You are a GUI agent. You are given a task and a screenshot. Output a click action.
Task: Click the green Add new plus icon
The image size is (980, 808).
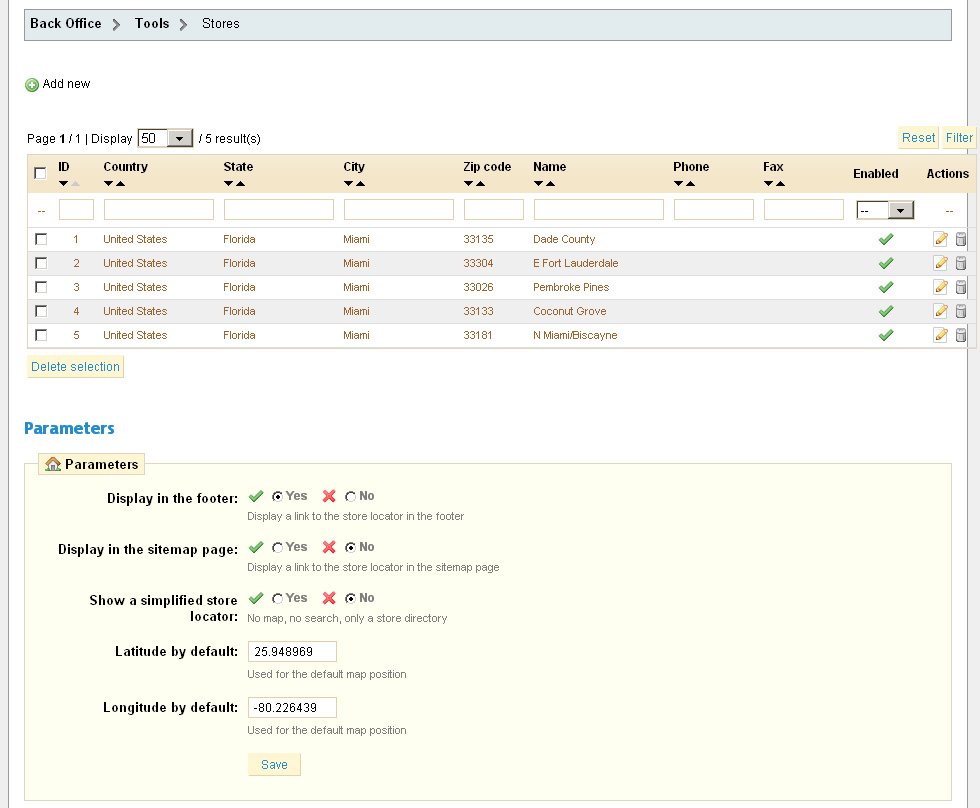(x=32, y=85)
